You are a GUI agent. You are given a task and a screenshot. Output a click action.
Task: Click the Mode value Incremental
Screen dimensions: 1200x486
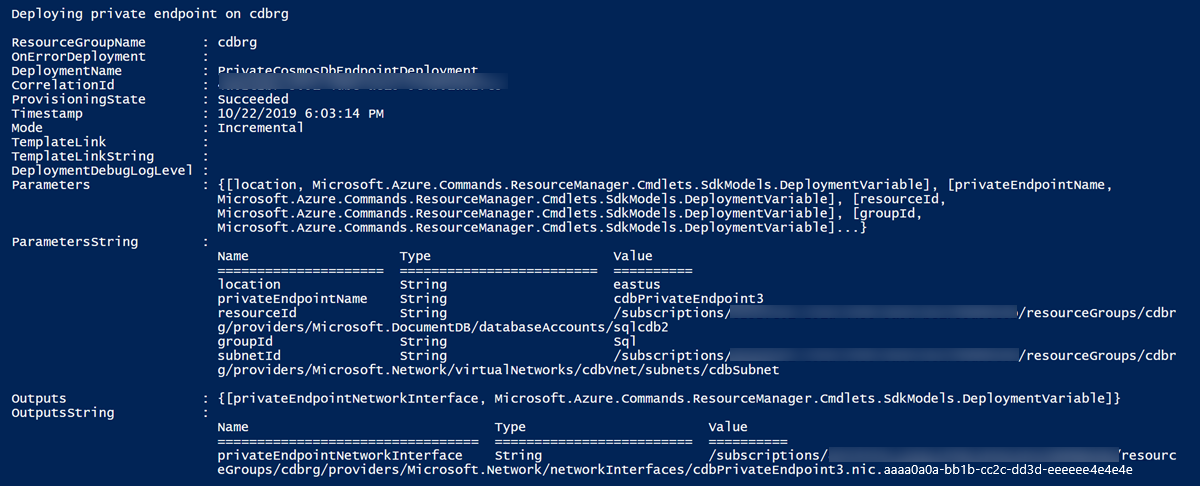click(260, 128)
